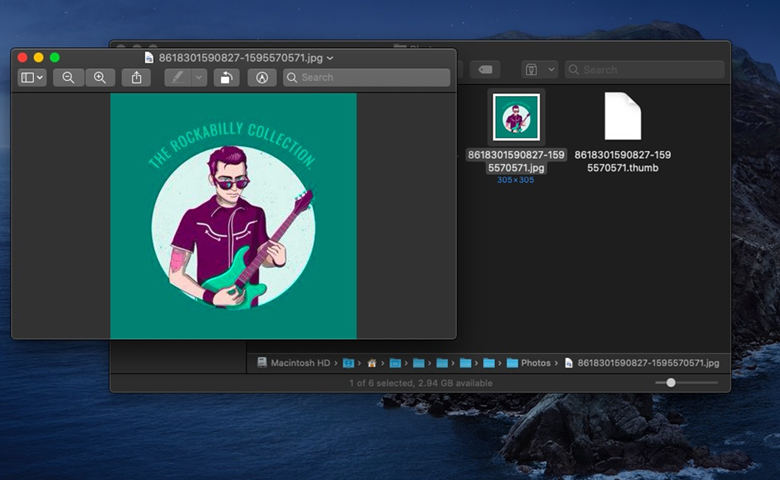
Task: Click the '1 of 6 selected' status text
Action: (x=421, y=383)
